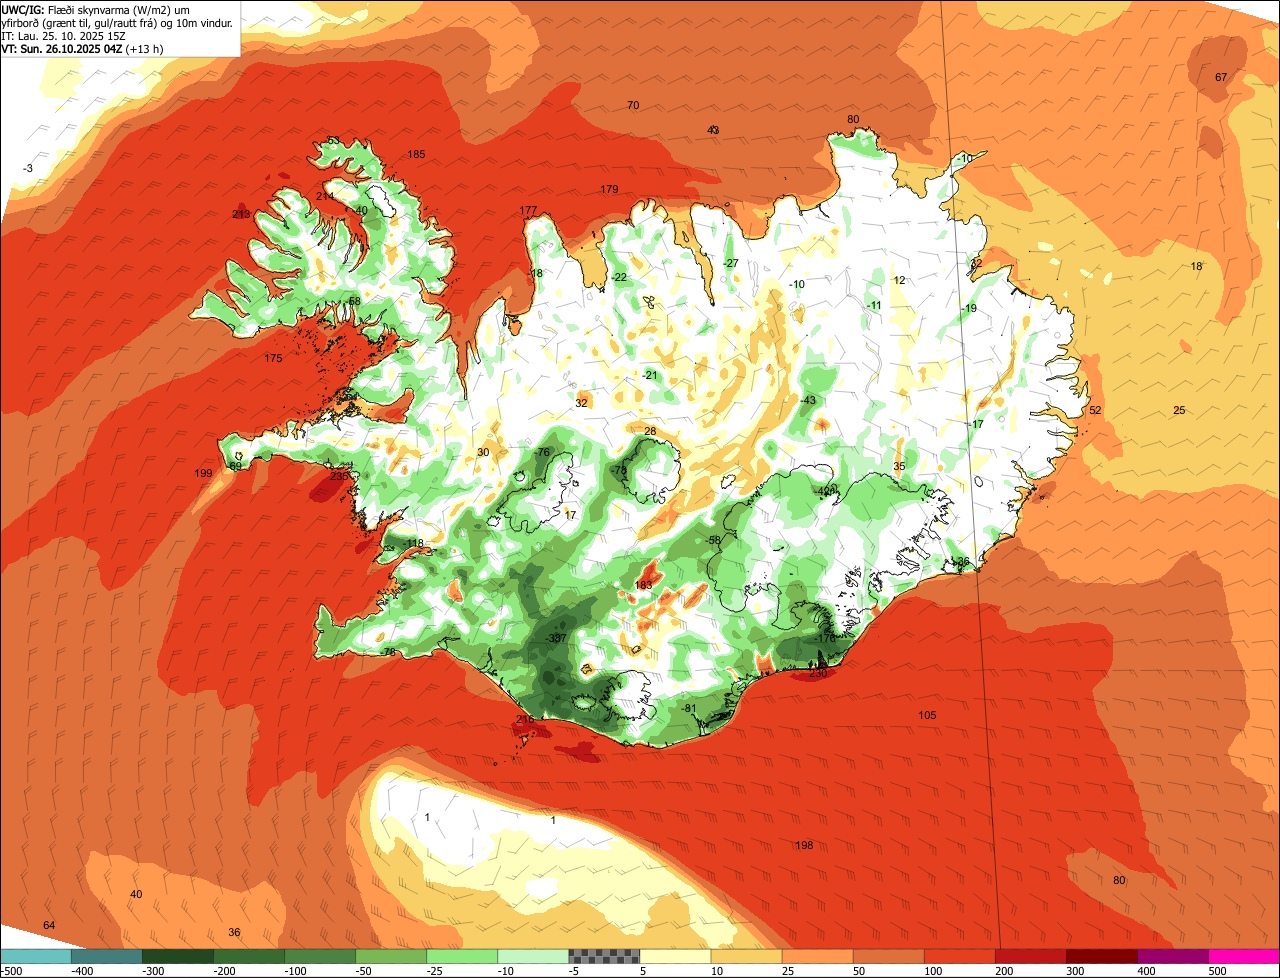Click the "199" value on the map

click(203, 473)
